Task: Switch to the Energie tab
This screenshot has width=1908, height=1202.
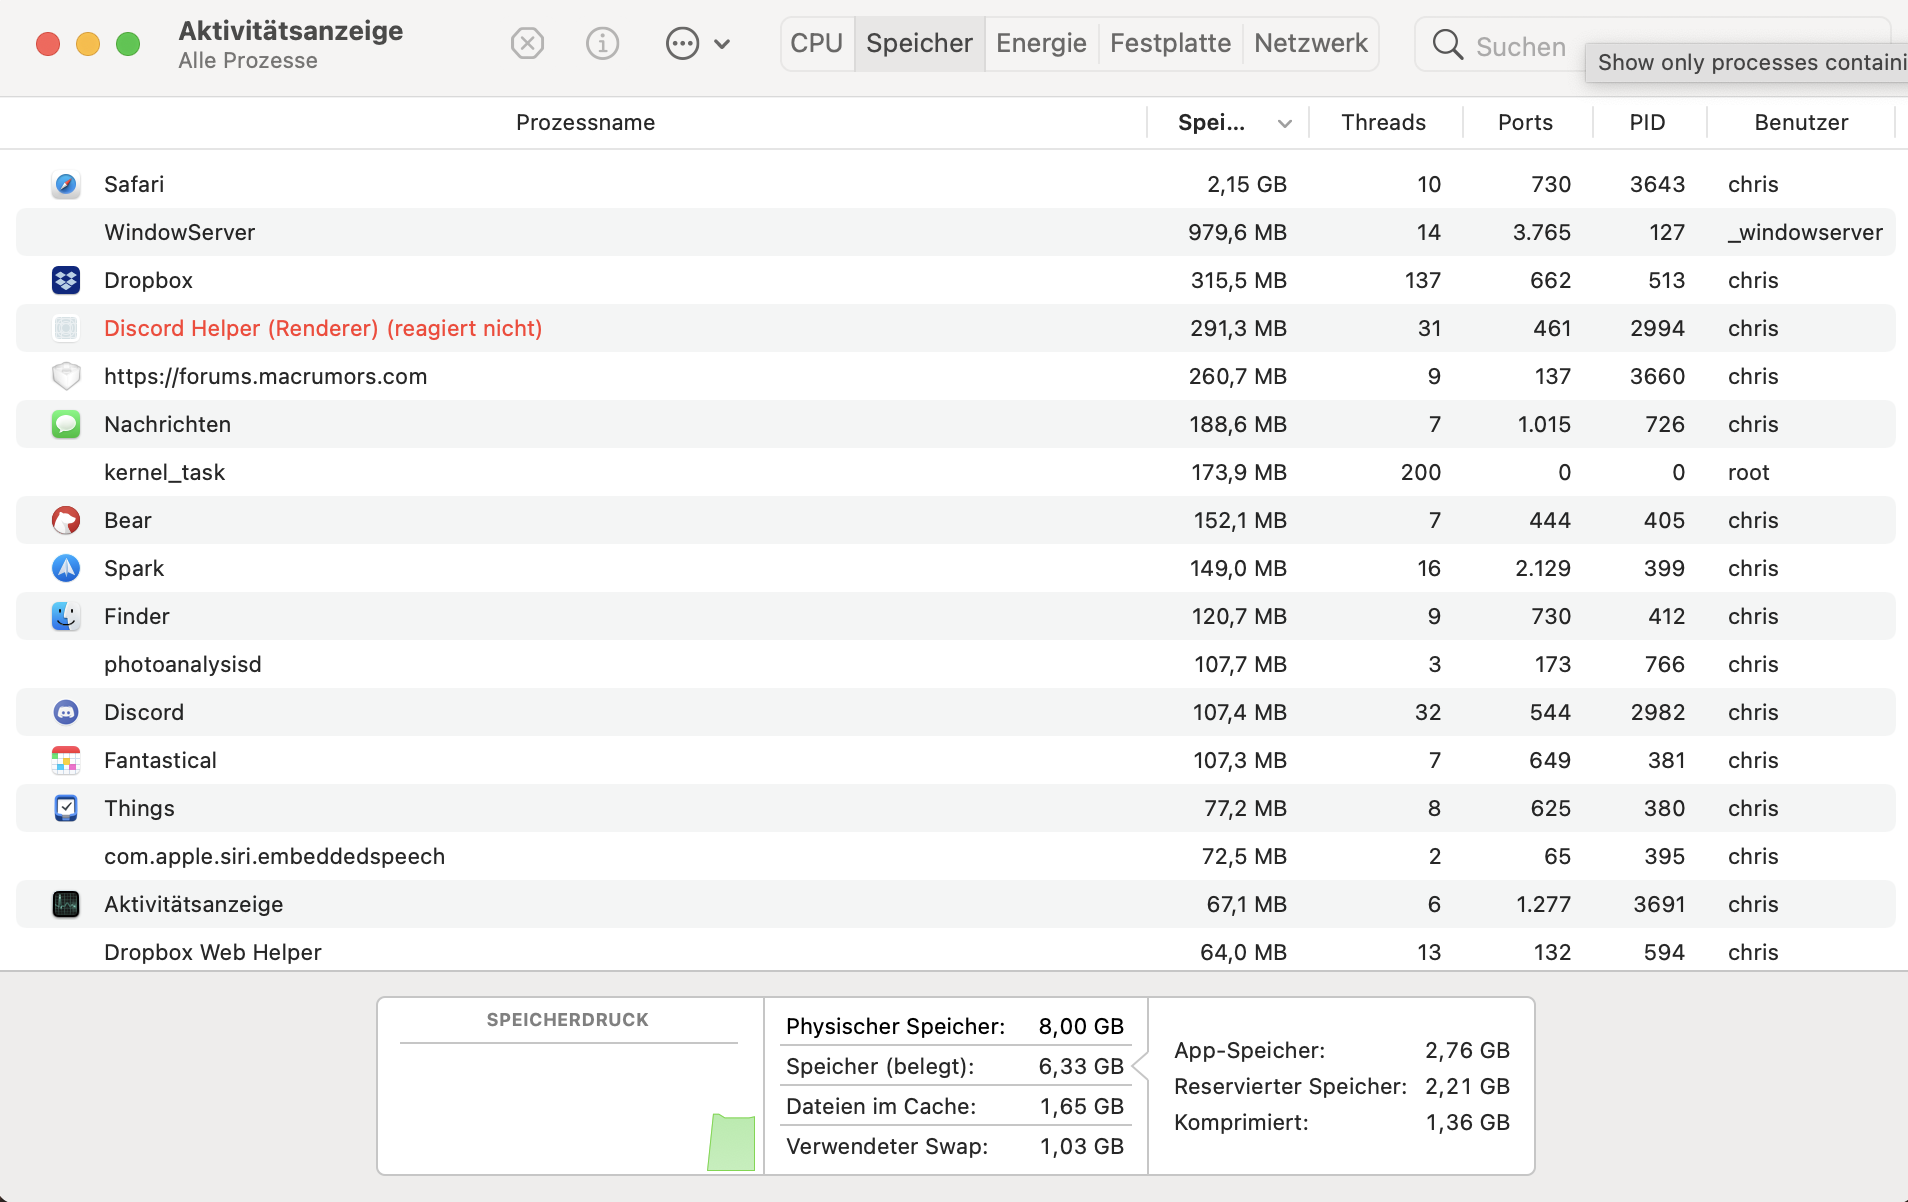Action: click(1041, 44)
